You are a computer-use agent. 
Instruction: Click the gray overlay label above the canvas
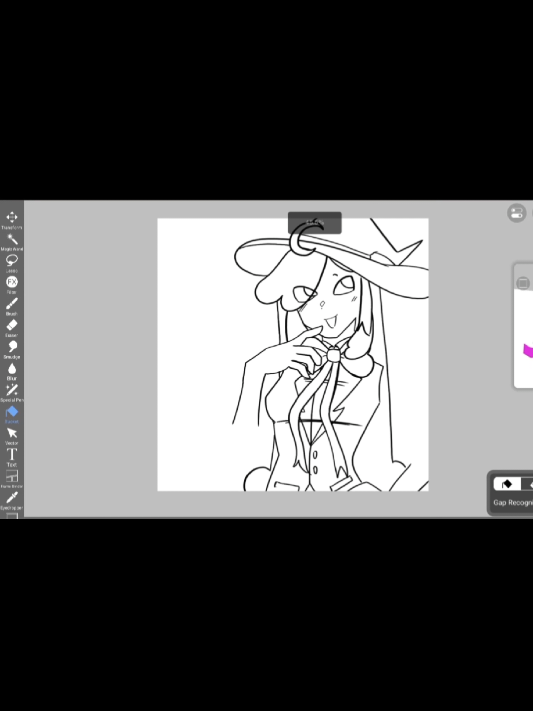click(315, 223)
